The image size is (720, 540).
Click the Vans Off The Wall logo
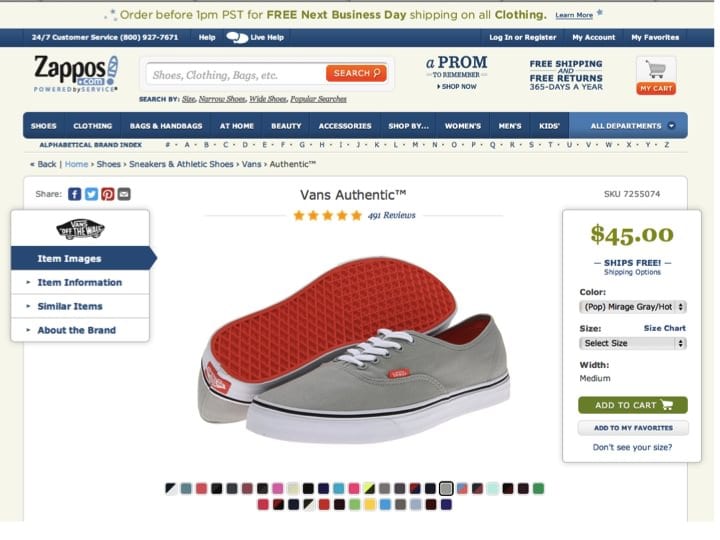[80, 229]
